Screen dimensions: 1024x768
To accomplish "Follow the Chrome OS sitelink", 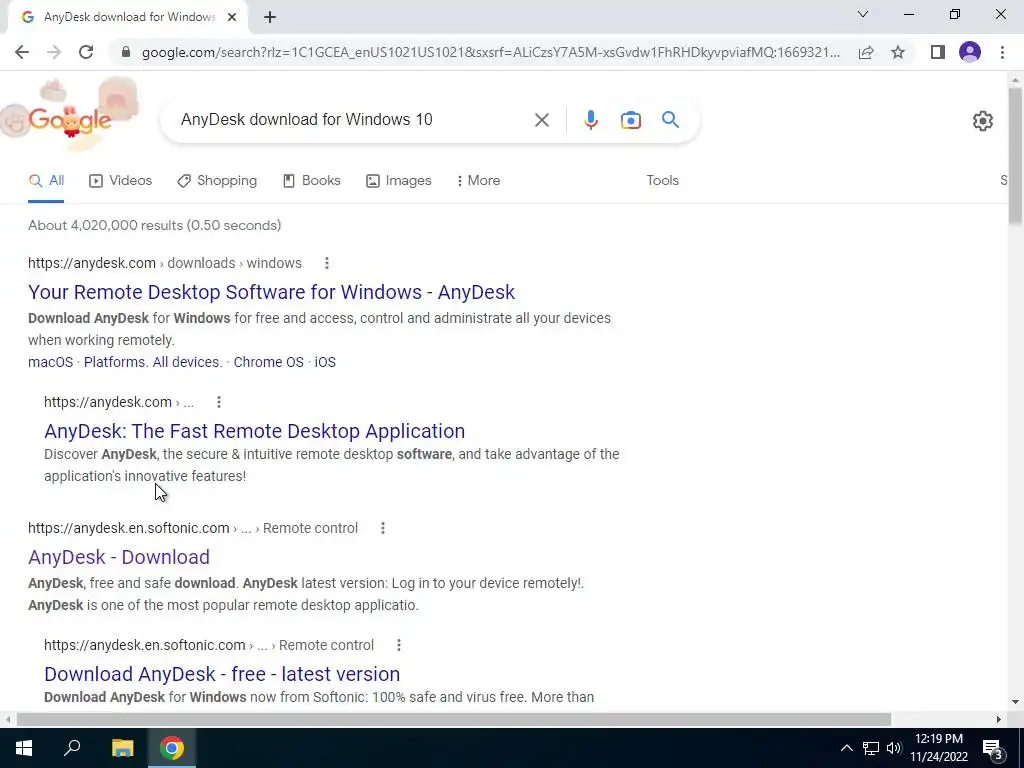I will pyautogui.click(x=268, y=362).
